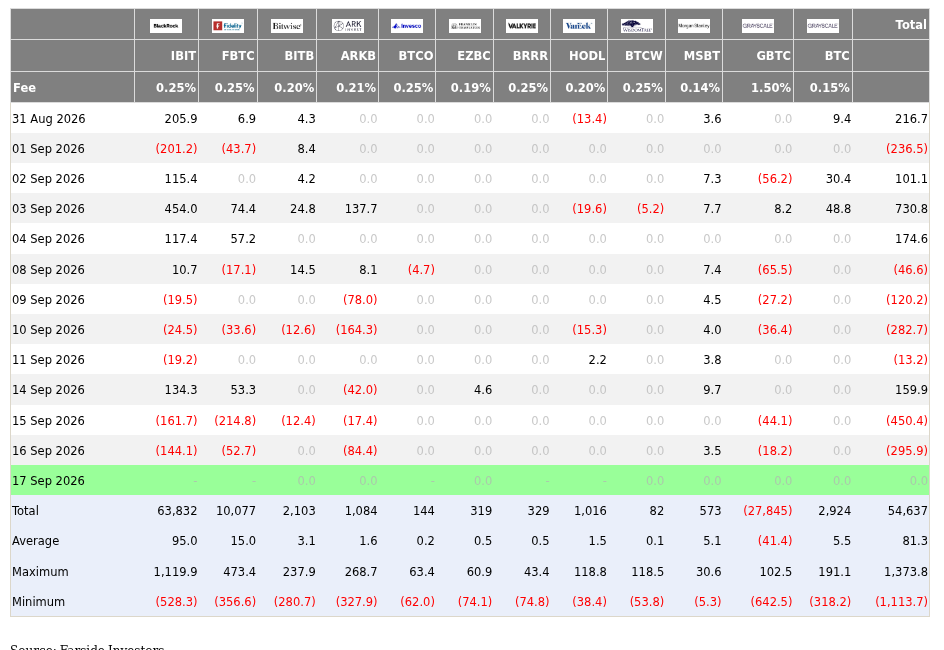Click the 03 Sep 2026 date cell

pyautogui.click(x=48, y=209)
